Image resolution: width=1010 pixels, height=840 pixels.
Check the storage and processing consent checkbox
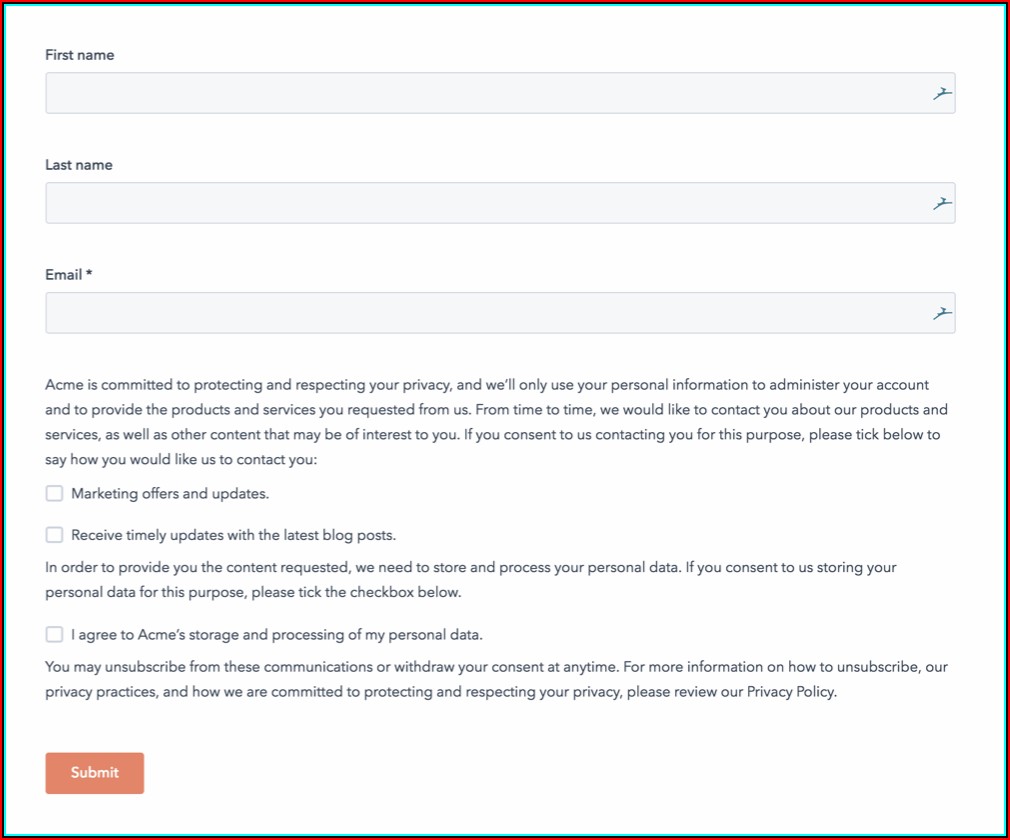(54, 634)
